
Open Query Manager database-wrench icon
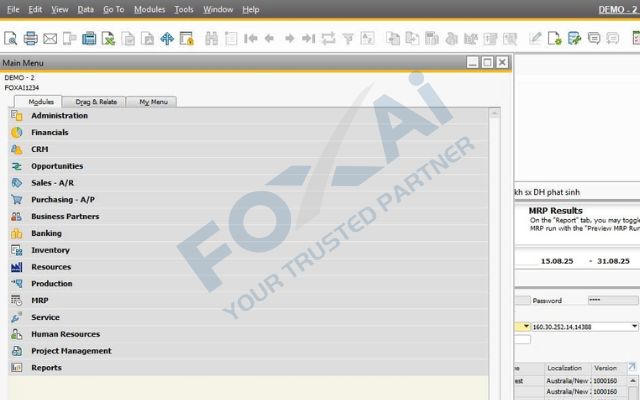[574, 39]
